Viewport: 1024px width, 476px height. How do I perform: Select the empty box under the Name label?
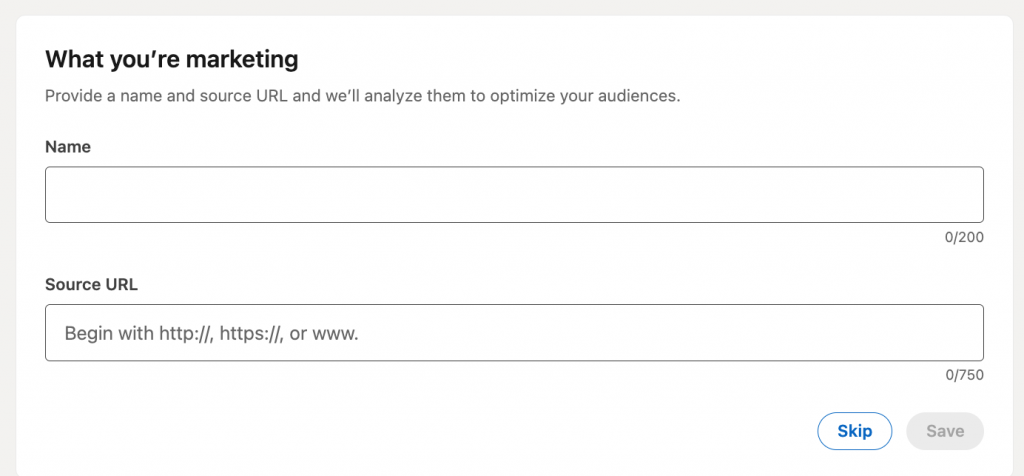point(514,195)
